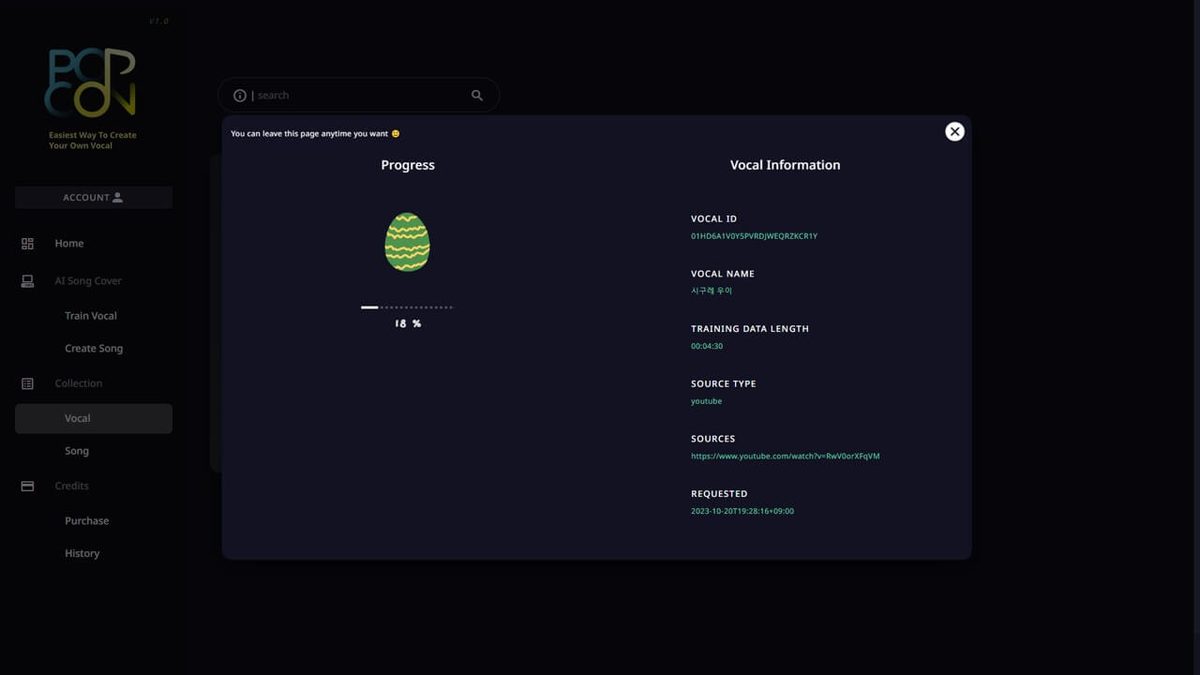Select Song under Collection
The height and width of the screenshot is (675, 1200).
click(x=77, y=451)
